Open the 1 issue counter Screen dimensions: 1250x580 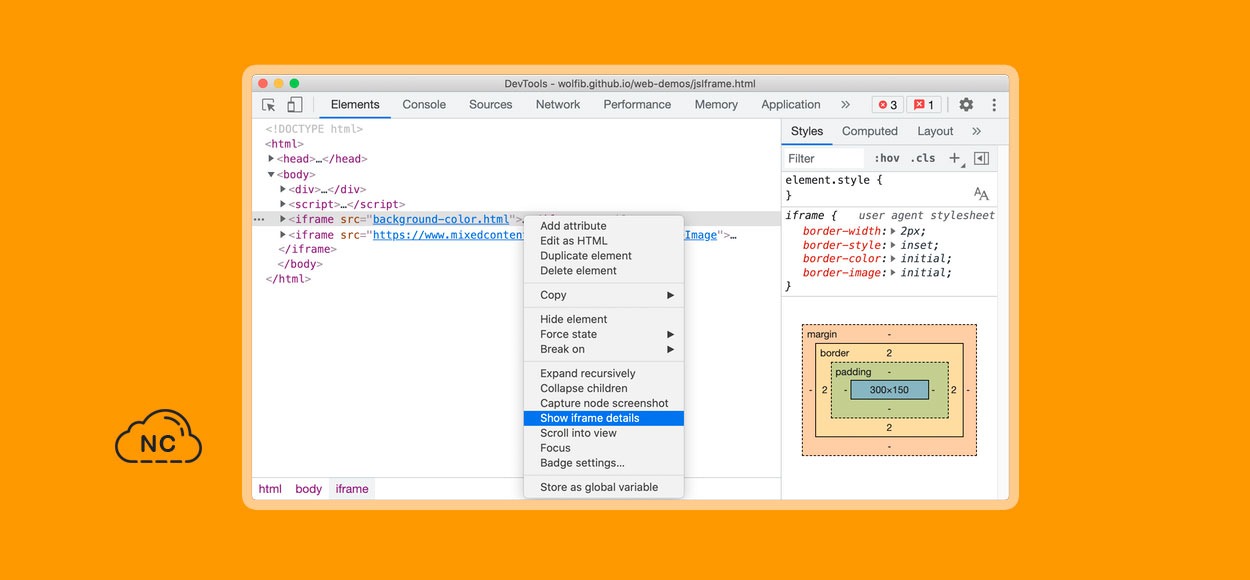pos(924,105)
